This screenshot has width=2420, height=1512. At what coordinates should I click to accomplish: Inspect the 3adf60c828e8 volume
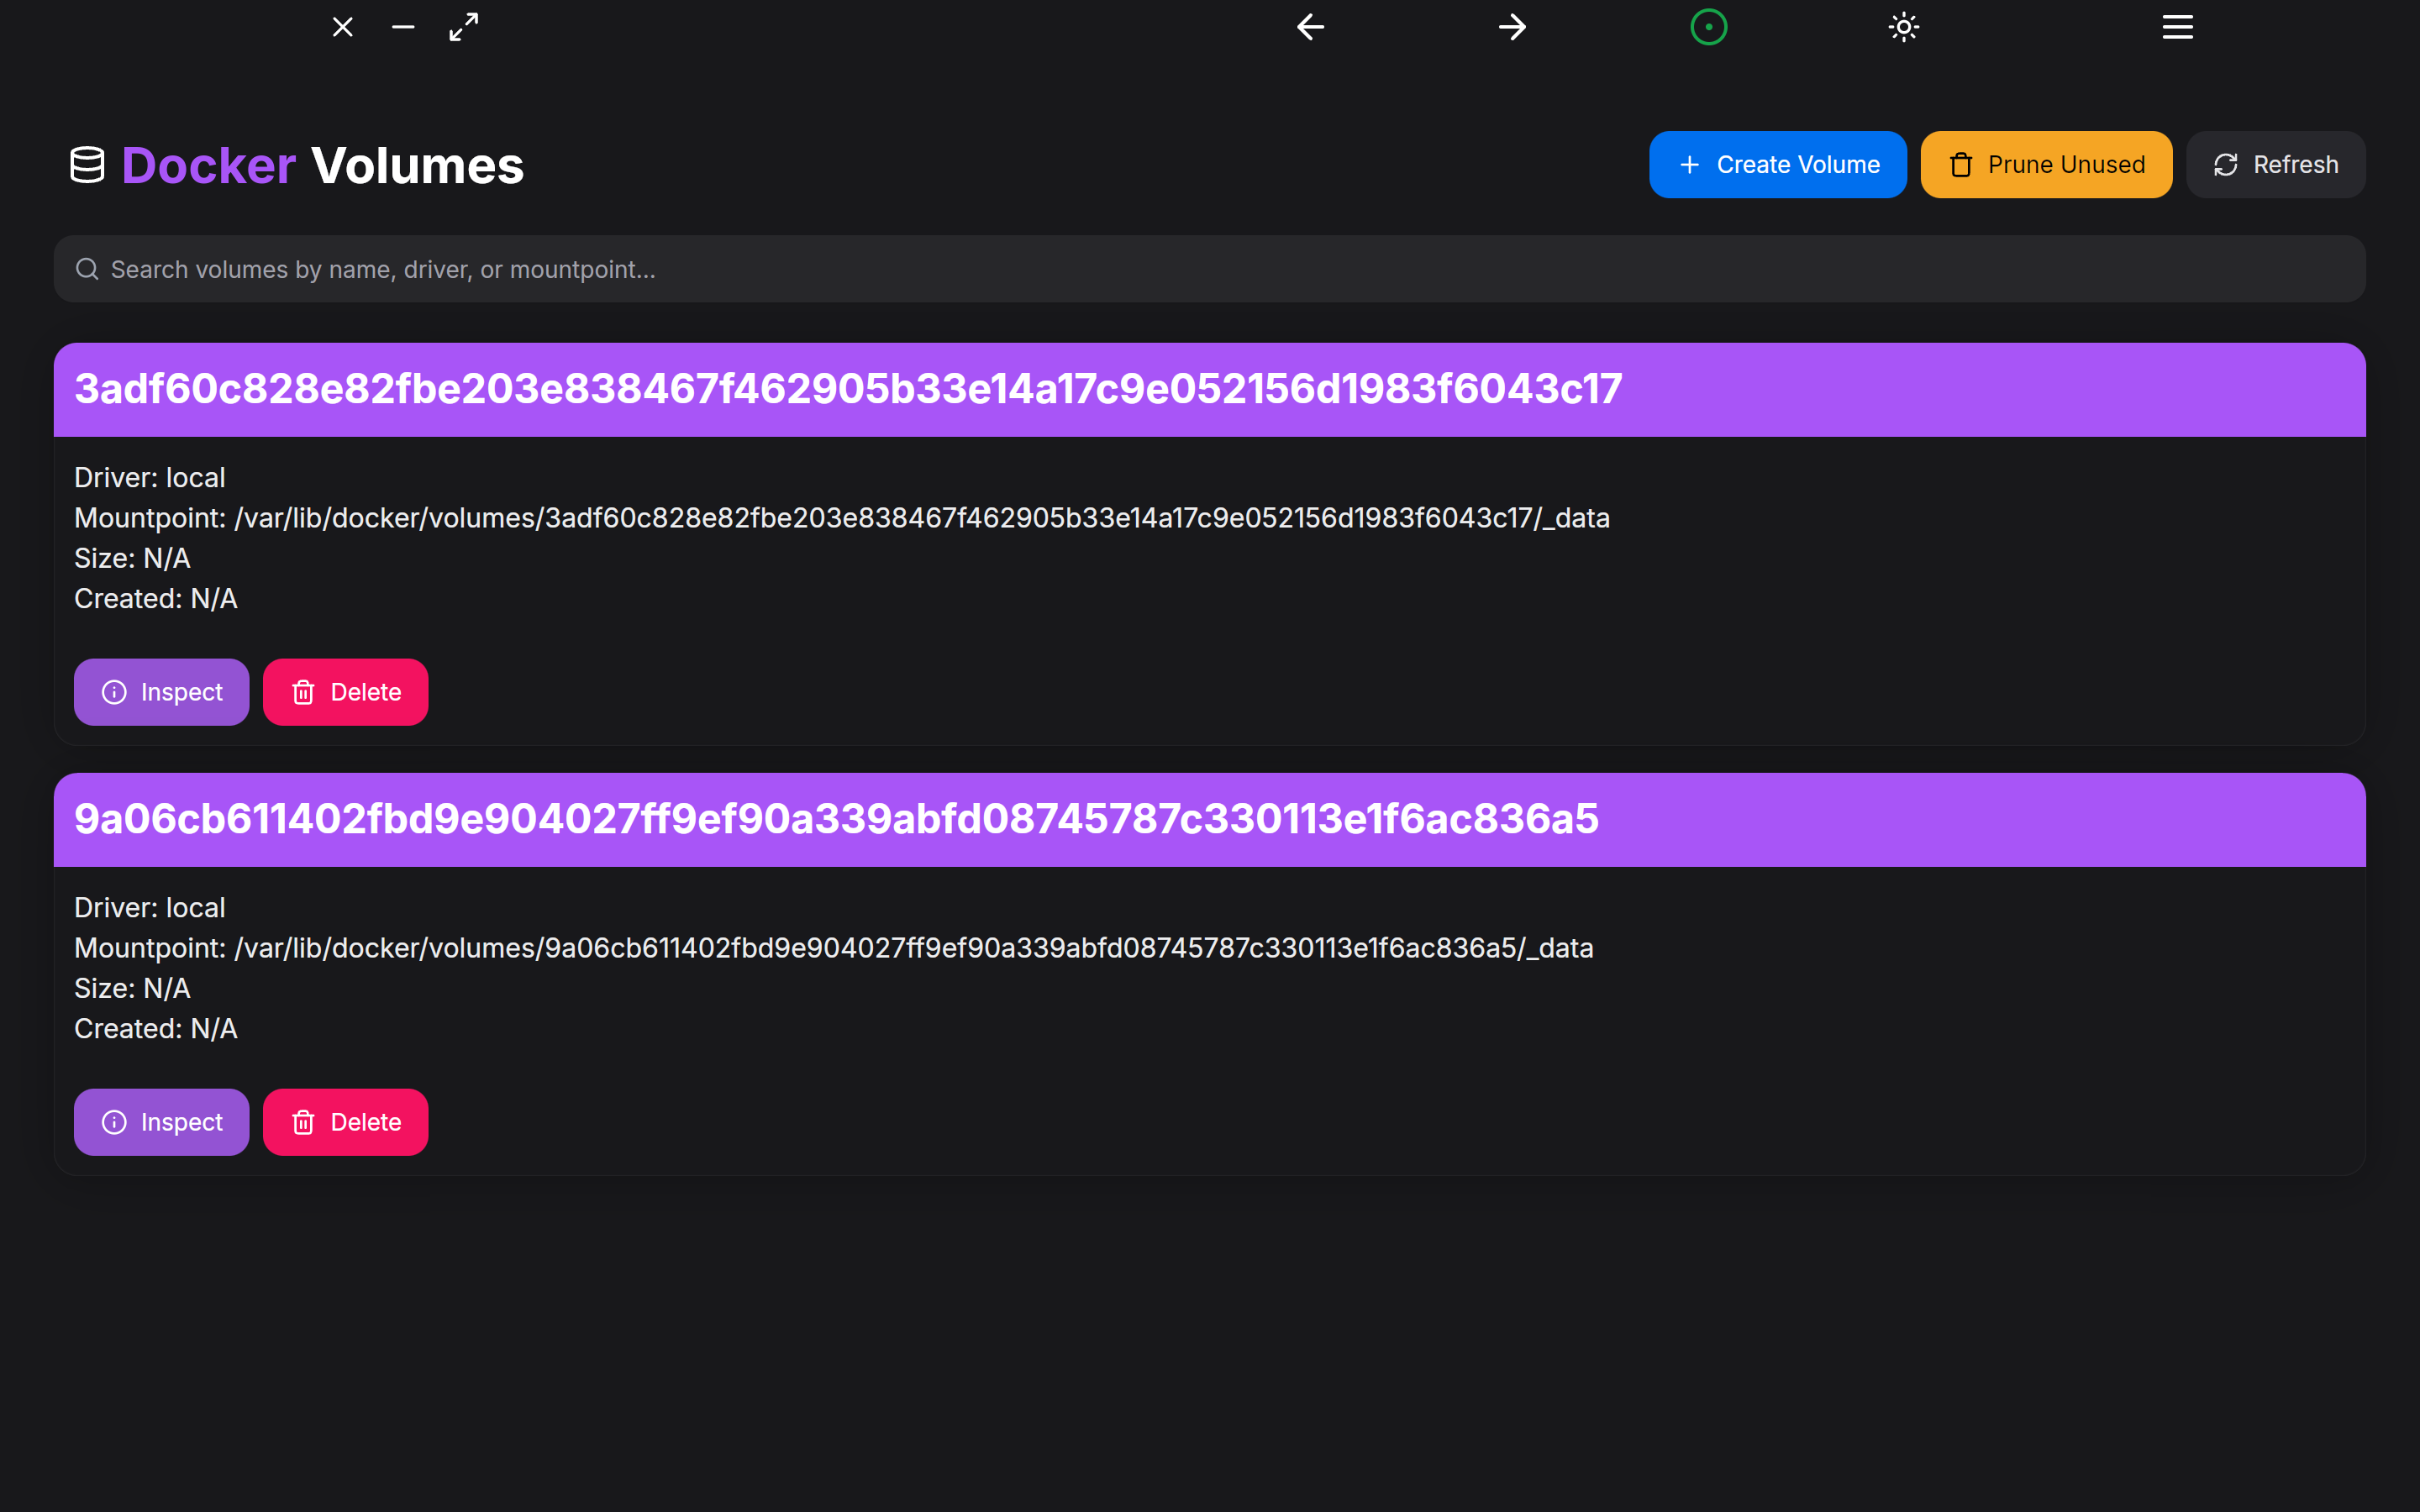(161, 692)
